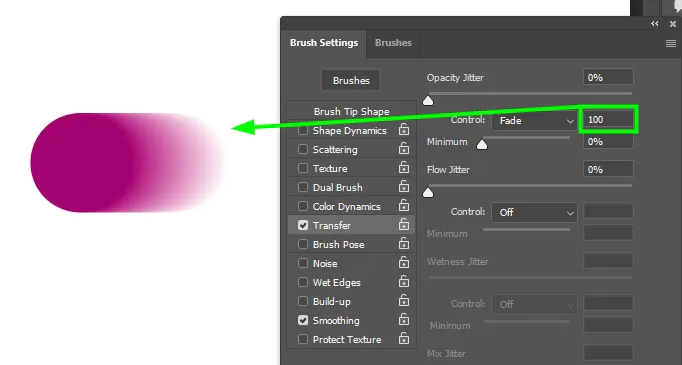Toggle lock icon for Smoothing
This screenshot has height=365, width=682.
[404, 320]
